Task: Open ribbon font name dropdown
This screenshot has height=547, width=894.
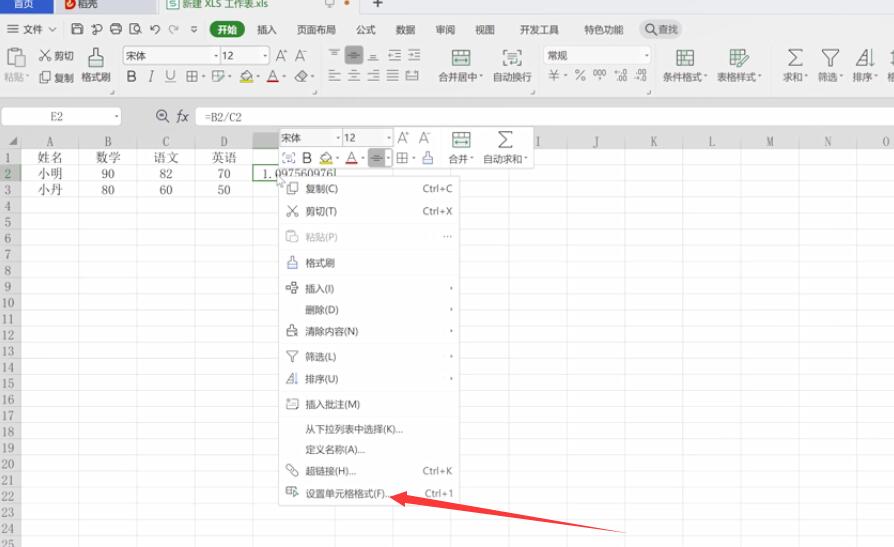Action: [216, 55]
